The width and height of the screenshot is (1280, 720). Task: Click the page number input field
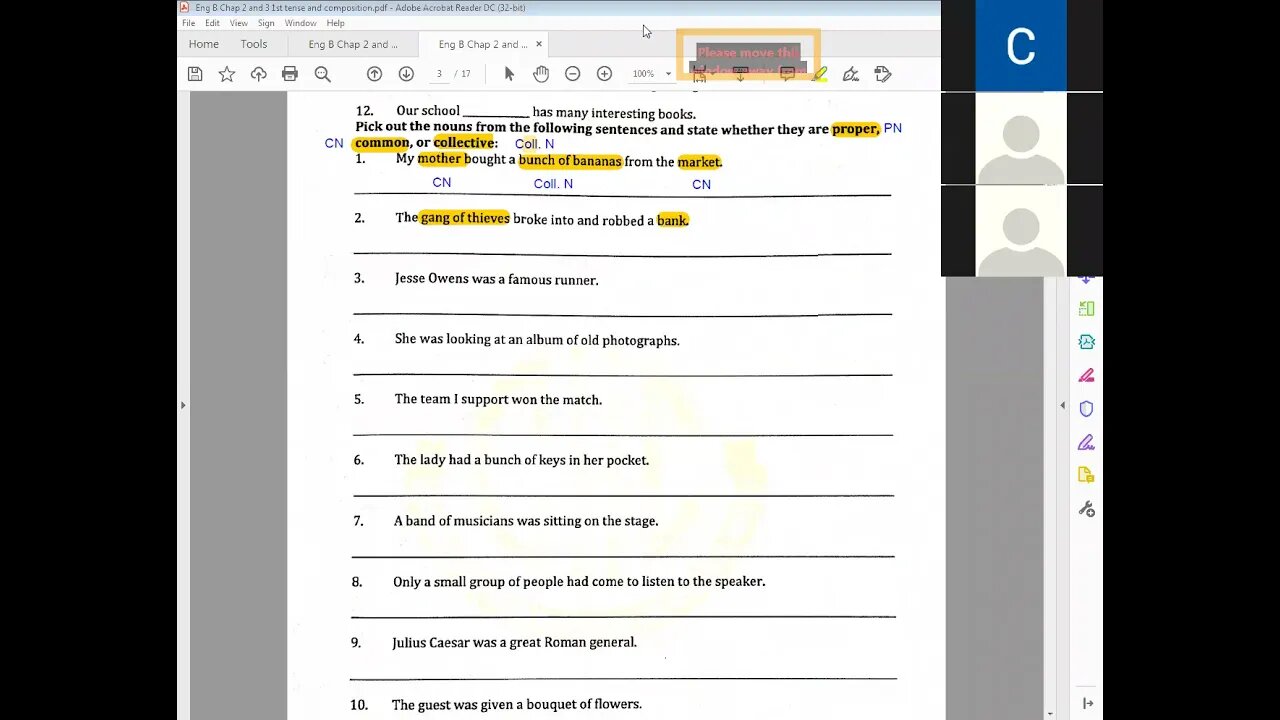click(x=439, y=74)
